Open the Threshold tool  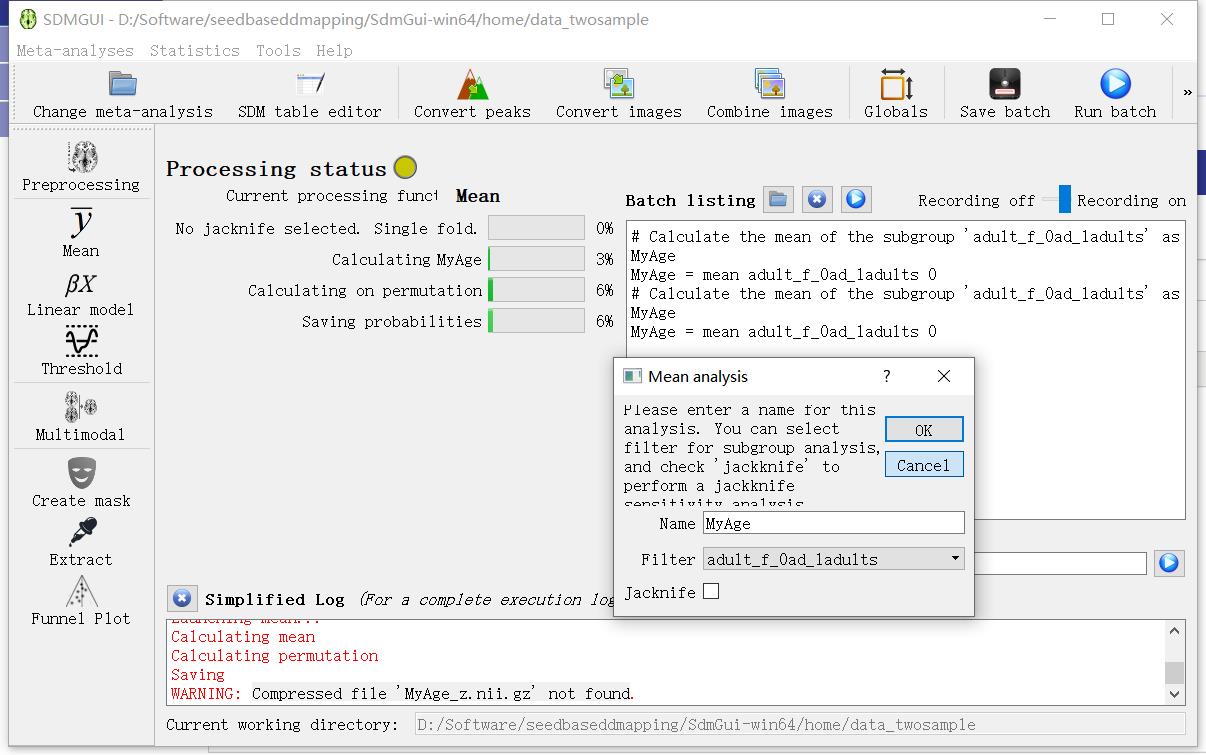point(81,351)
